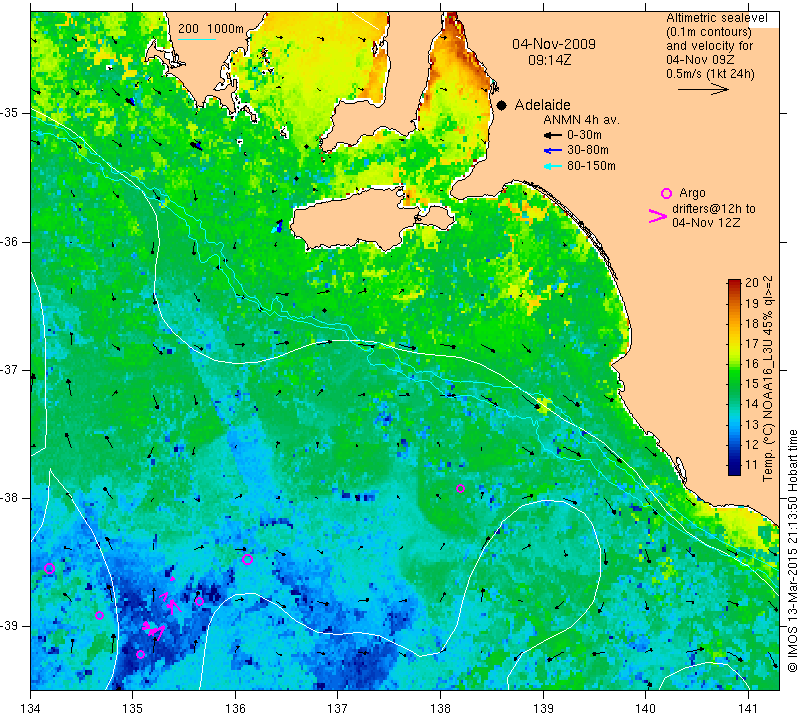
Task: Click the 141 longitude axis label
Action: [x=748, y=708]
